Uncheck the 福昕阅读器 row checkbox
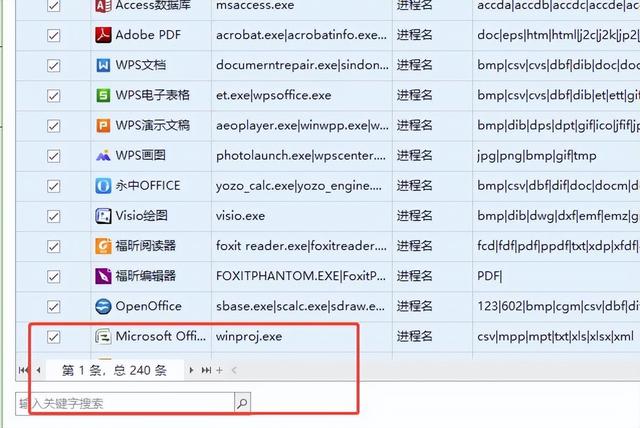The width and height of the screenshot is (640, 428). point(53,246)
